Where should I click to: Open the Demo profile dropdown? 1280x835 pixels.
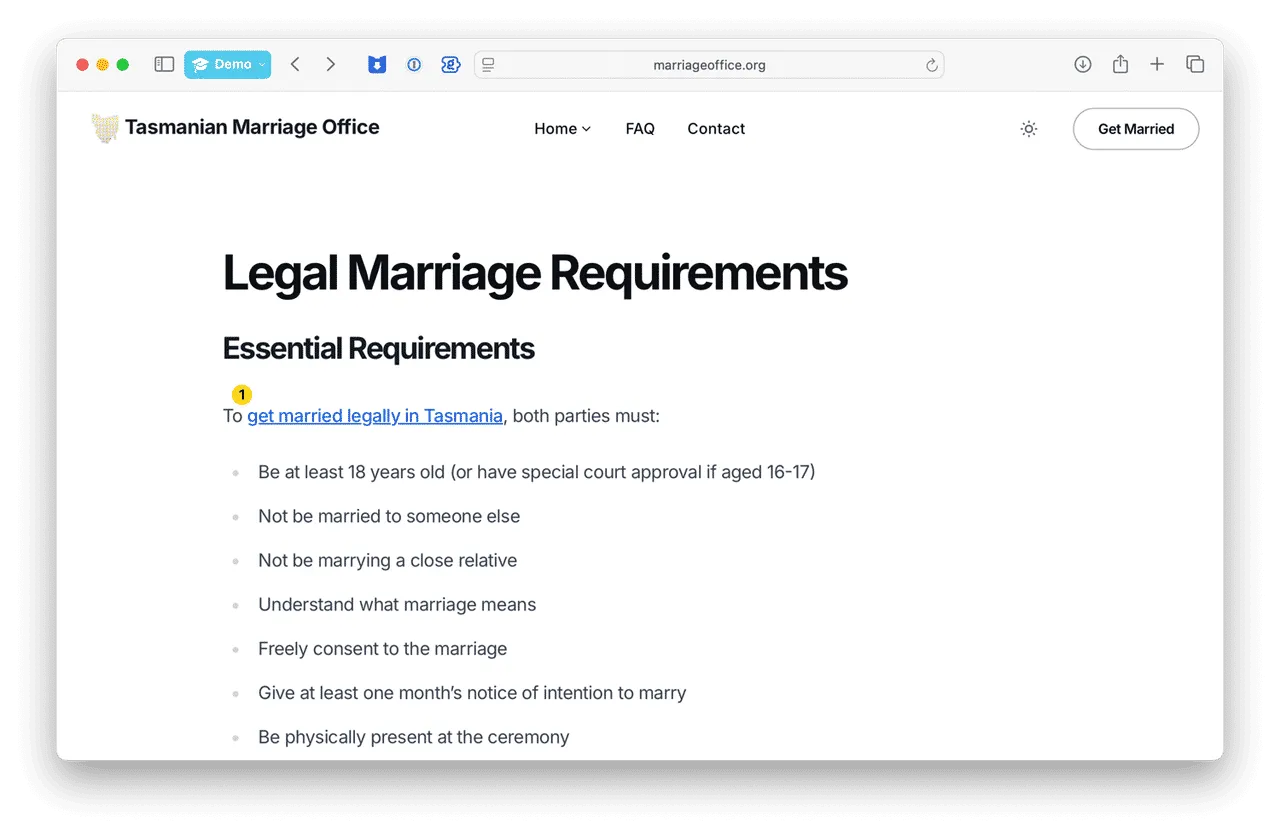point(227,64)
